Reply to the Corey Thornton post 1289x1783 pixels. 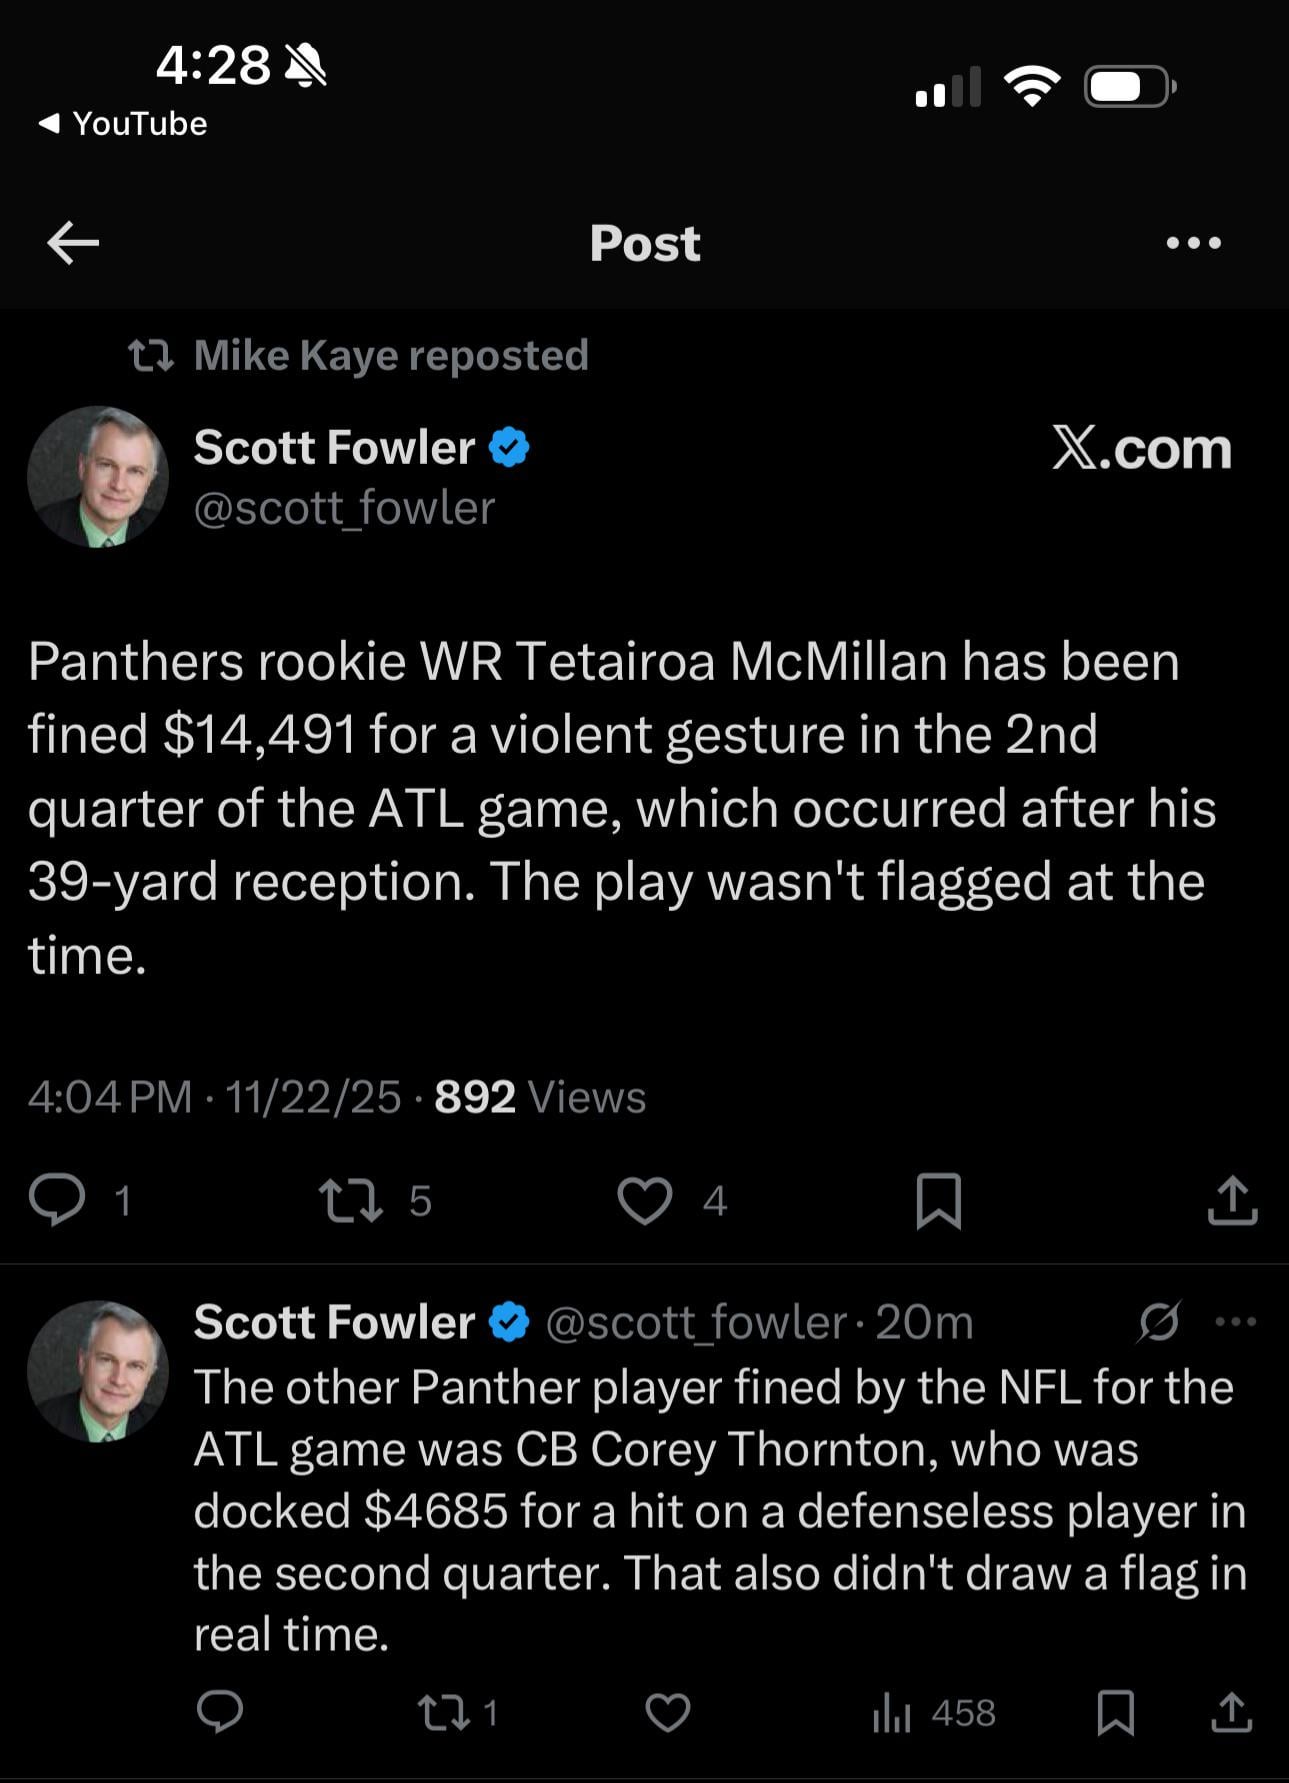click(x=220, y=1712)
